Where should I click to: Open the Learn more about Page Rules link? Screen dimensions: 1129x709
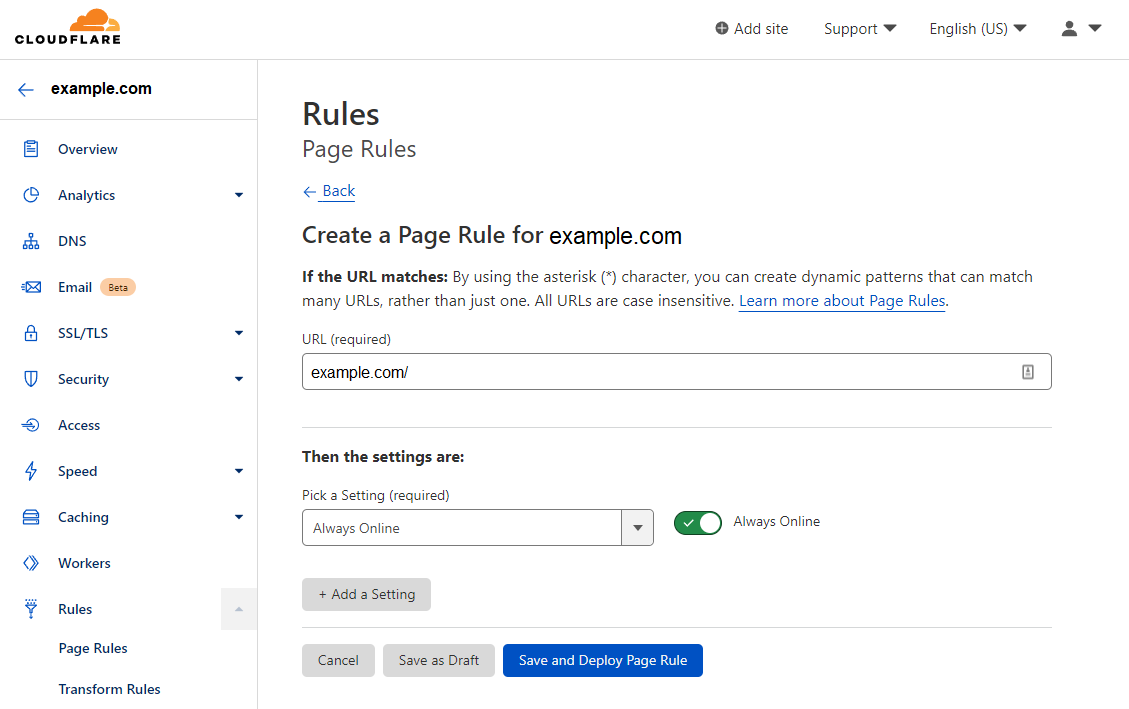coord(841,300)
